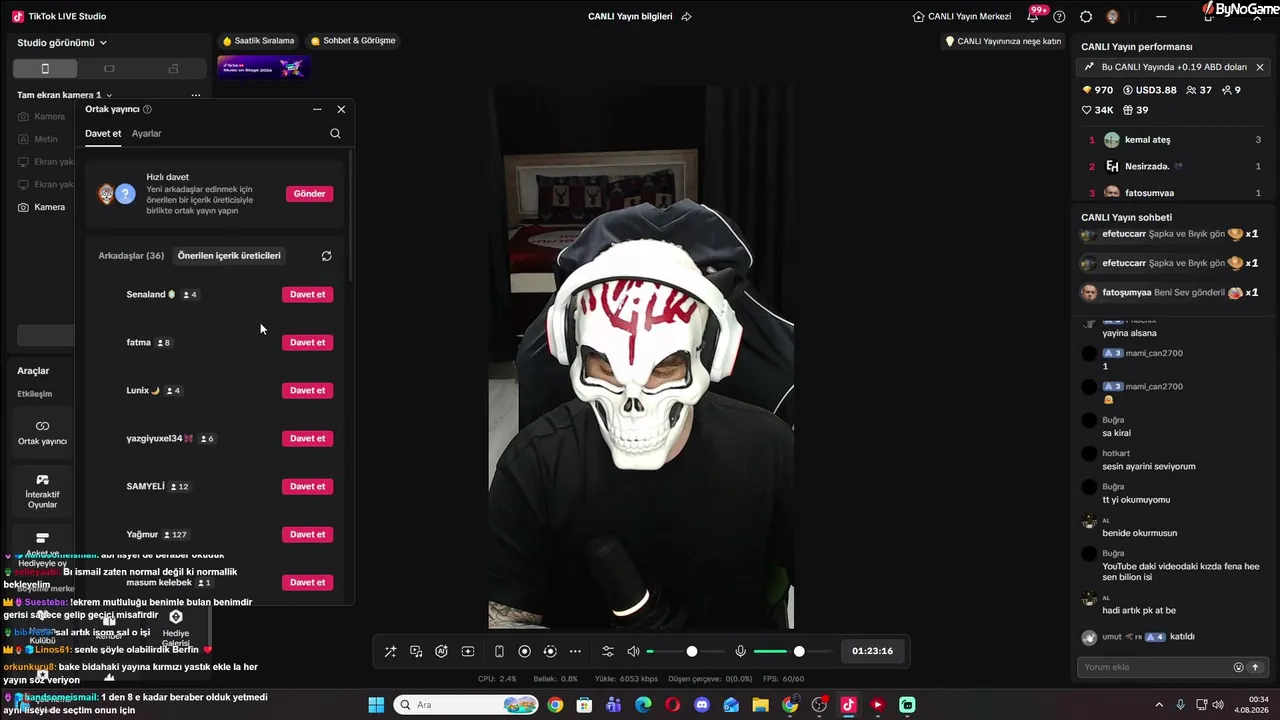Invite masum kelebek with Davet et
1280x720 pixels.
pyautogui.click(x=307, y=582)
